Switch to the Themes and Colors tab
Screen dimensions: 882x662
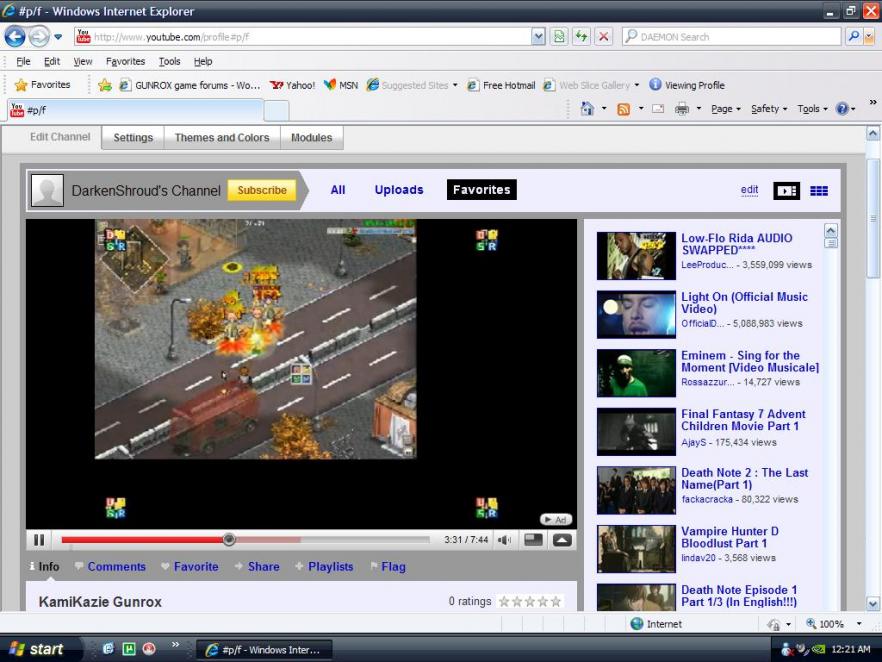pos(222,138)
